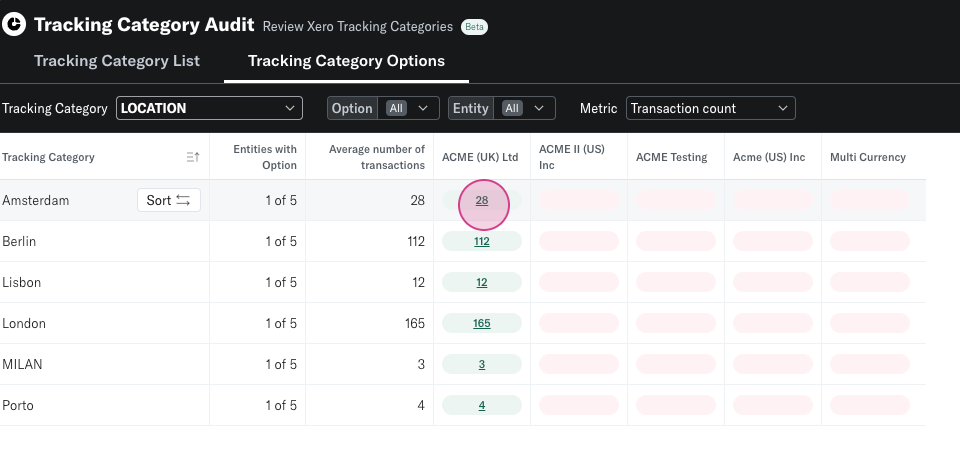
Task: Click the empty Multi Currency cell for London
Action: tap(870, 323)
